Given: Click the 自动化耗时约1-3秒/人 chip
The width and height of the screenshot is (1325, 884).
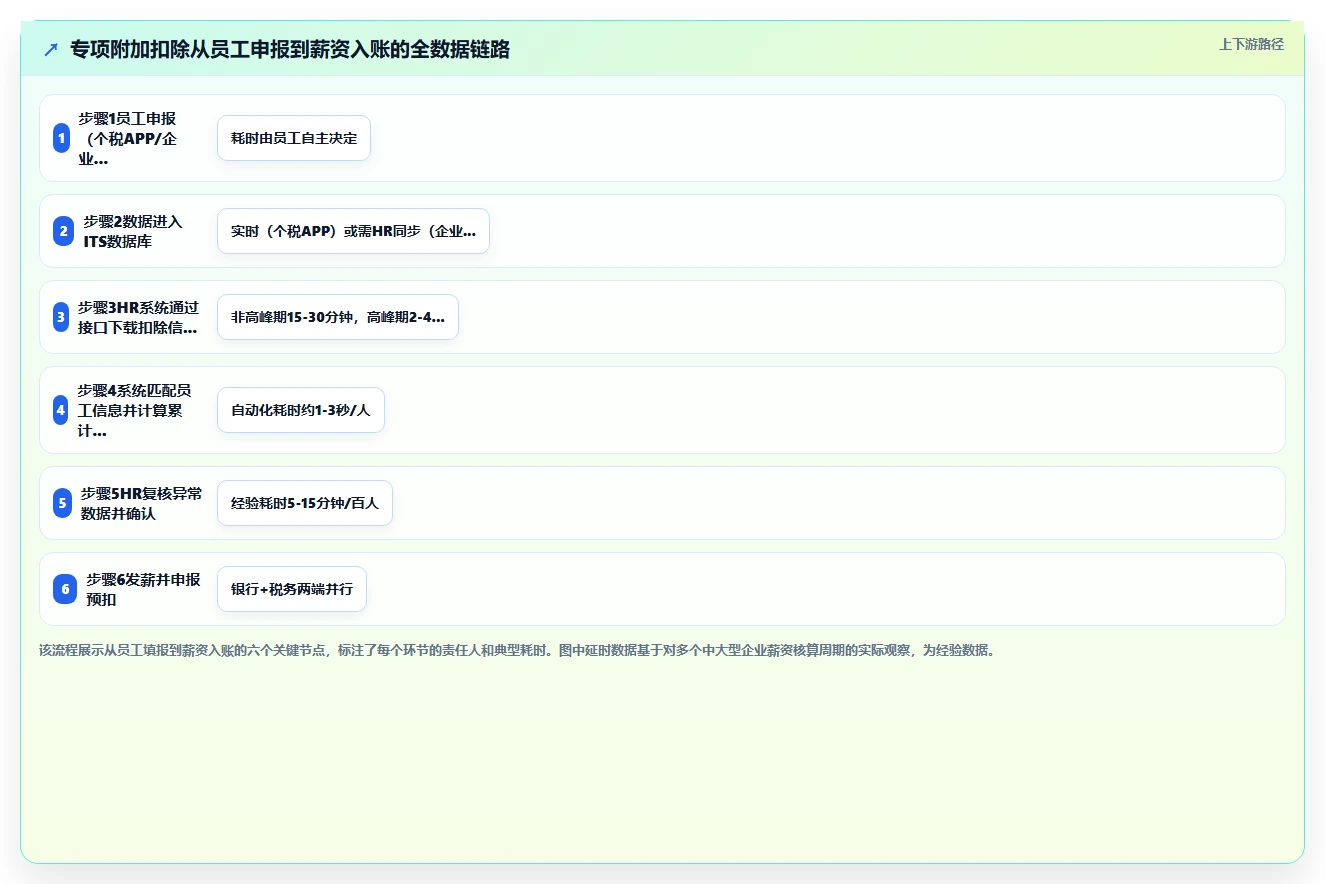Looking at the screenshot, I should point(301,410).
